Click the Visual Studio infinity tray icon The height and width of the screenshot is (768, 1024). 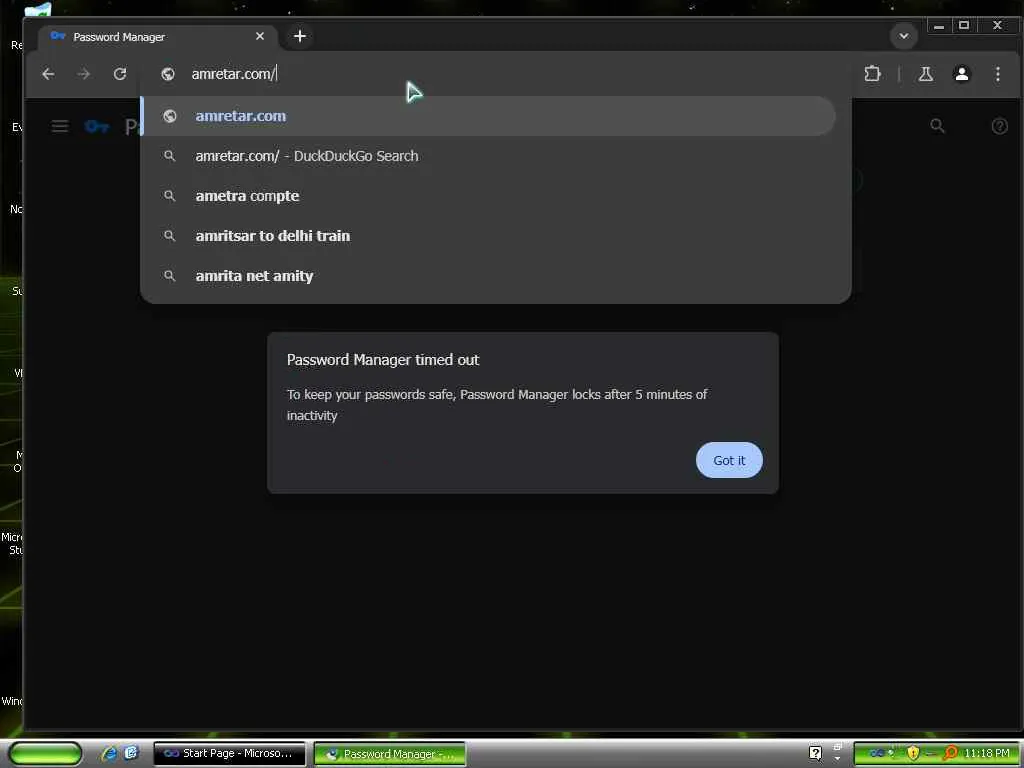(877, 753)
